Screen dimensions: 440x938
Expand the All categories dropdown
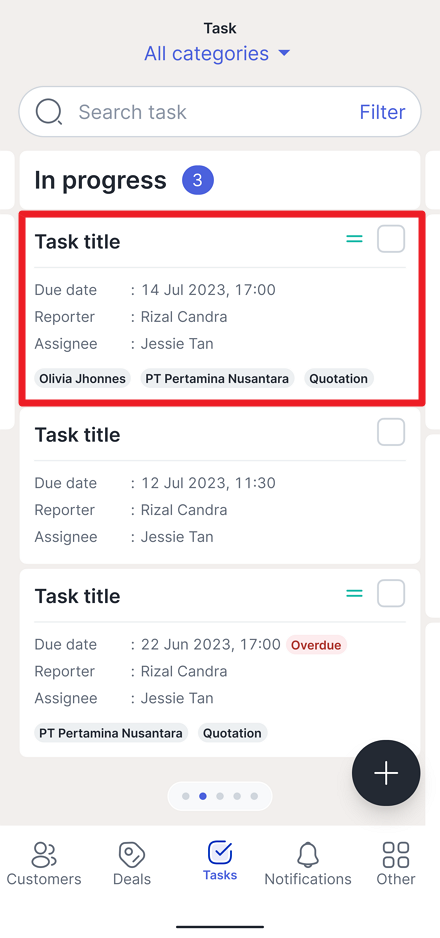(218, 54)
